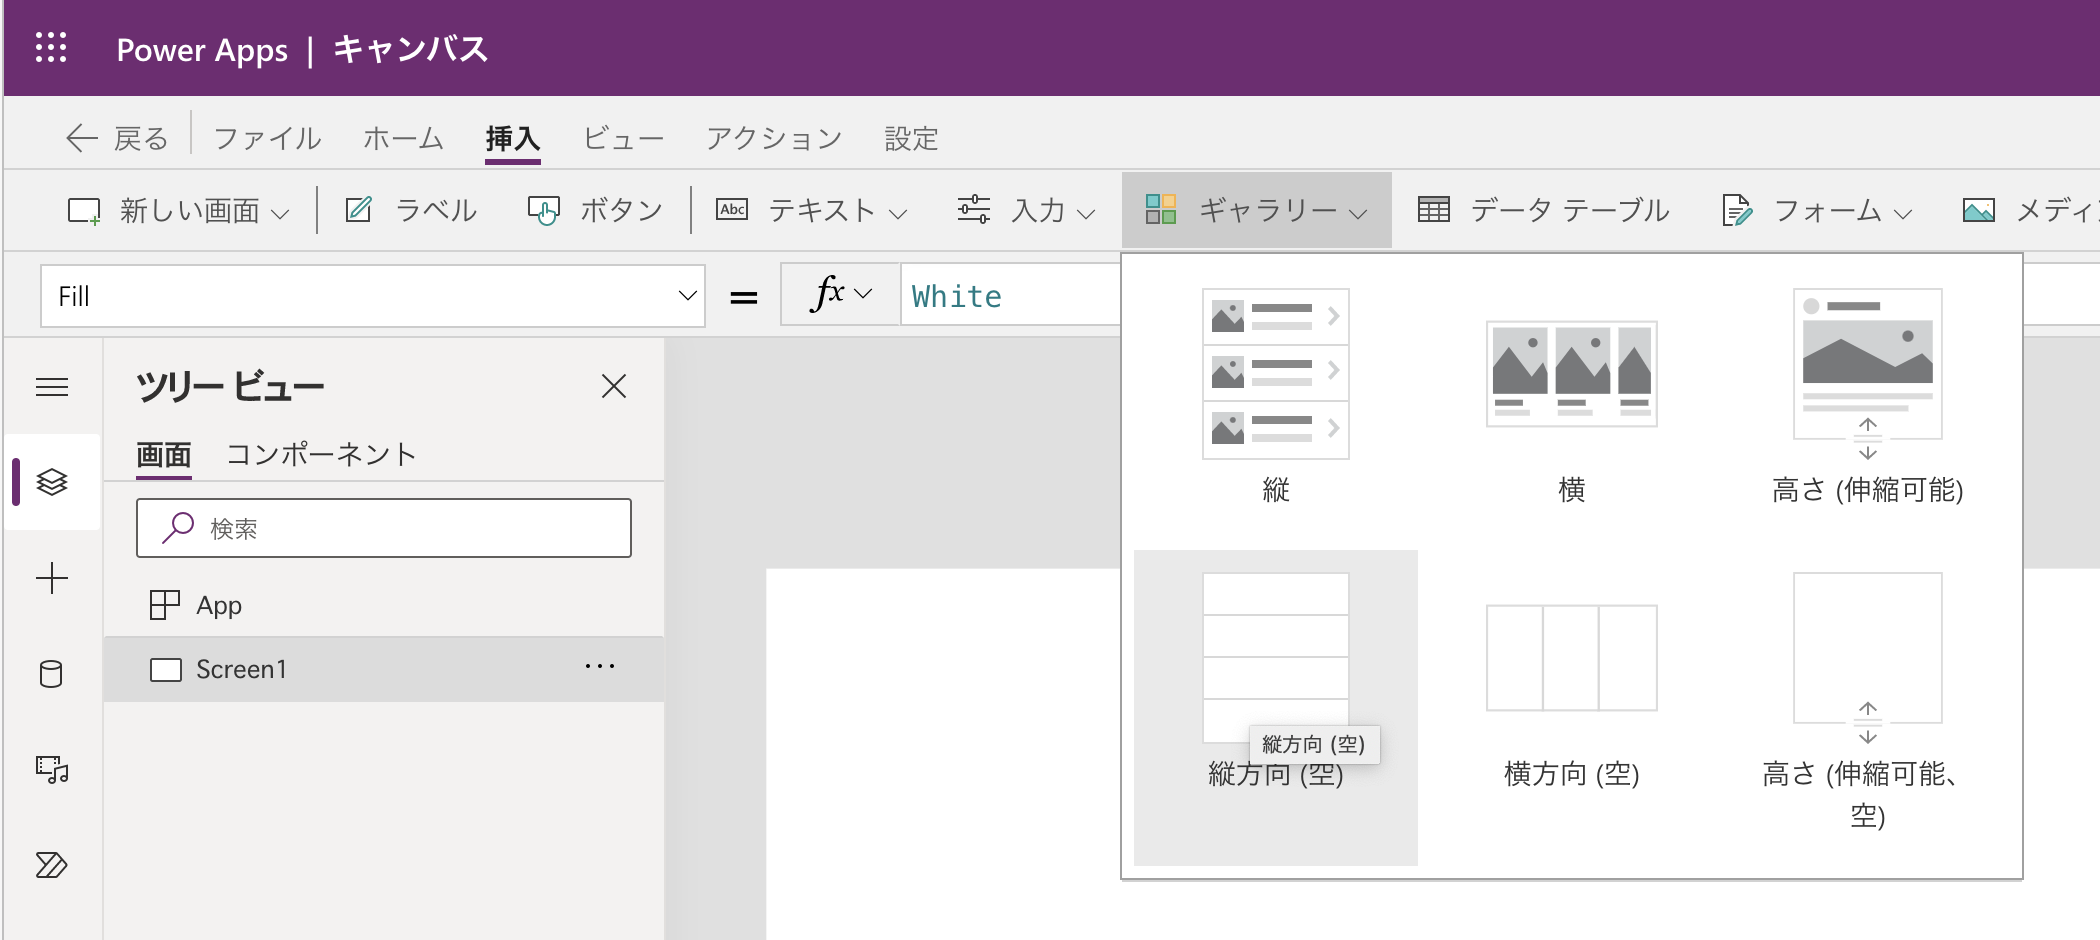The width and height of the screenshot is (2100, 940).
Task: Expand the hamburger menu in left sidebar
Action: click(x=52, y=387)
